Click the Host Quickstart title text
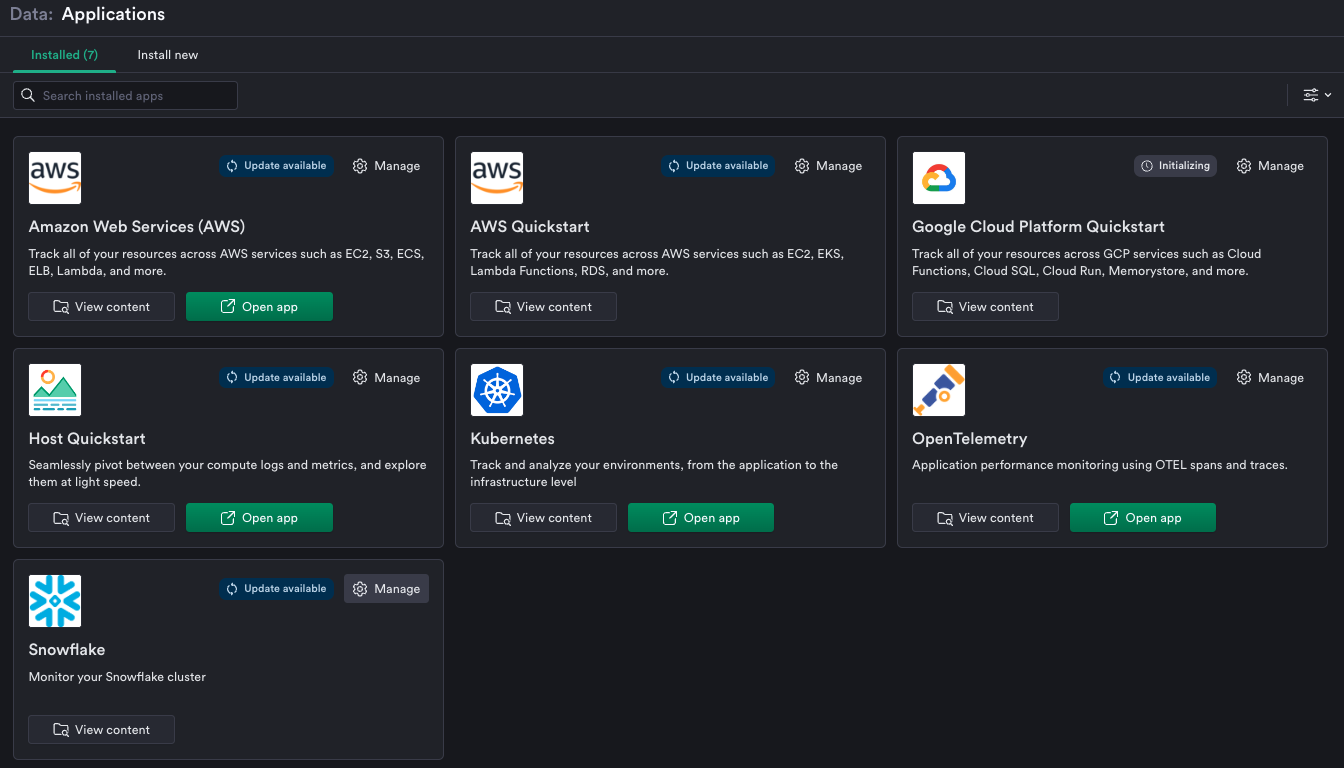The width and height of the screenshot is (1344, 768). [x=87, y=439]
